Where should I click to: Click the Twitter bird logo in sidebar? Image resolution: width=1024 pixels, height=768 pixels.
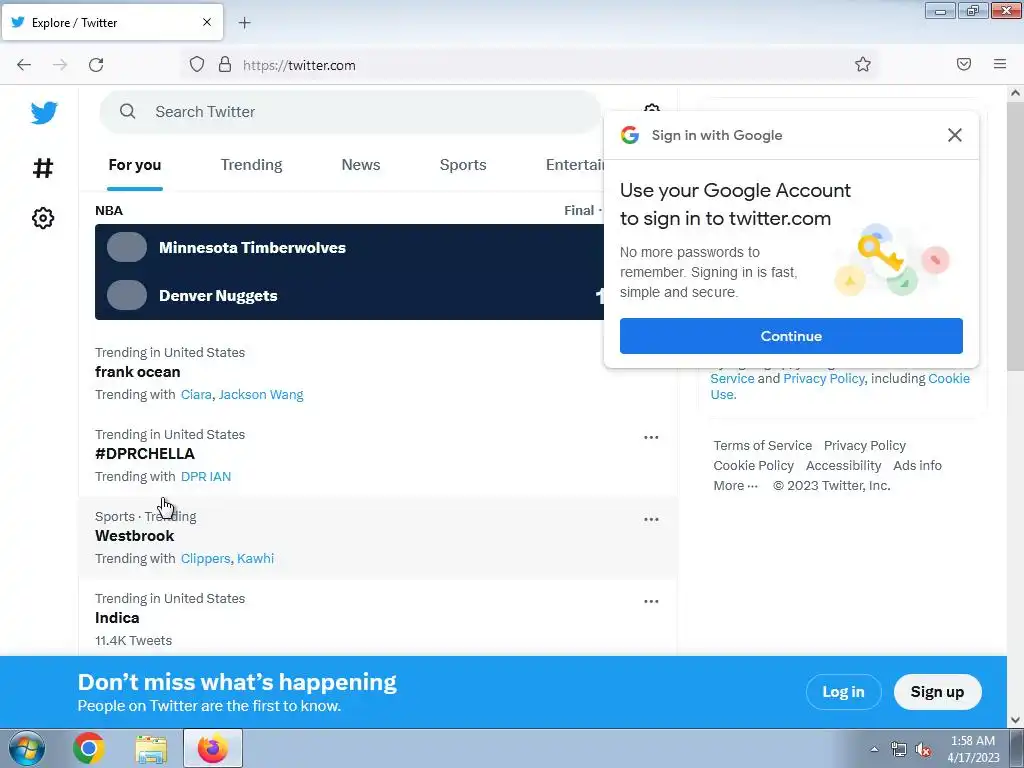[44, 113]
